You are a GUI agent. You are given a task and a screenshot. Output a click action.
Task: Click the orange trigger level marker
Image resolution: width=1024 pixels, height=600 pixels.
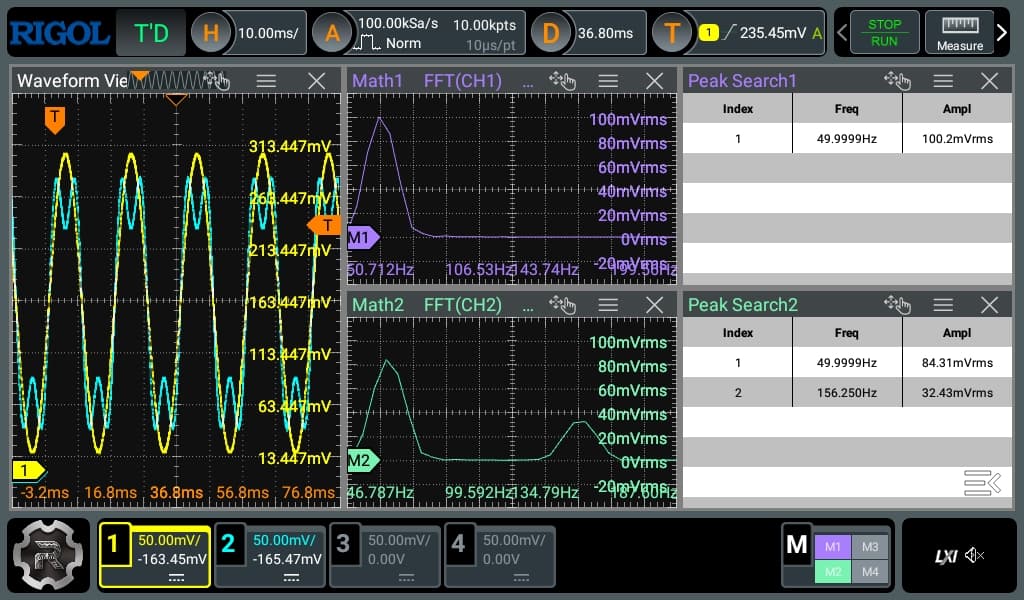[x=326, y=225]
